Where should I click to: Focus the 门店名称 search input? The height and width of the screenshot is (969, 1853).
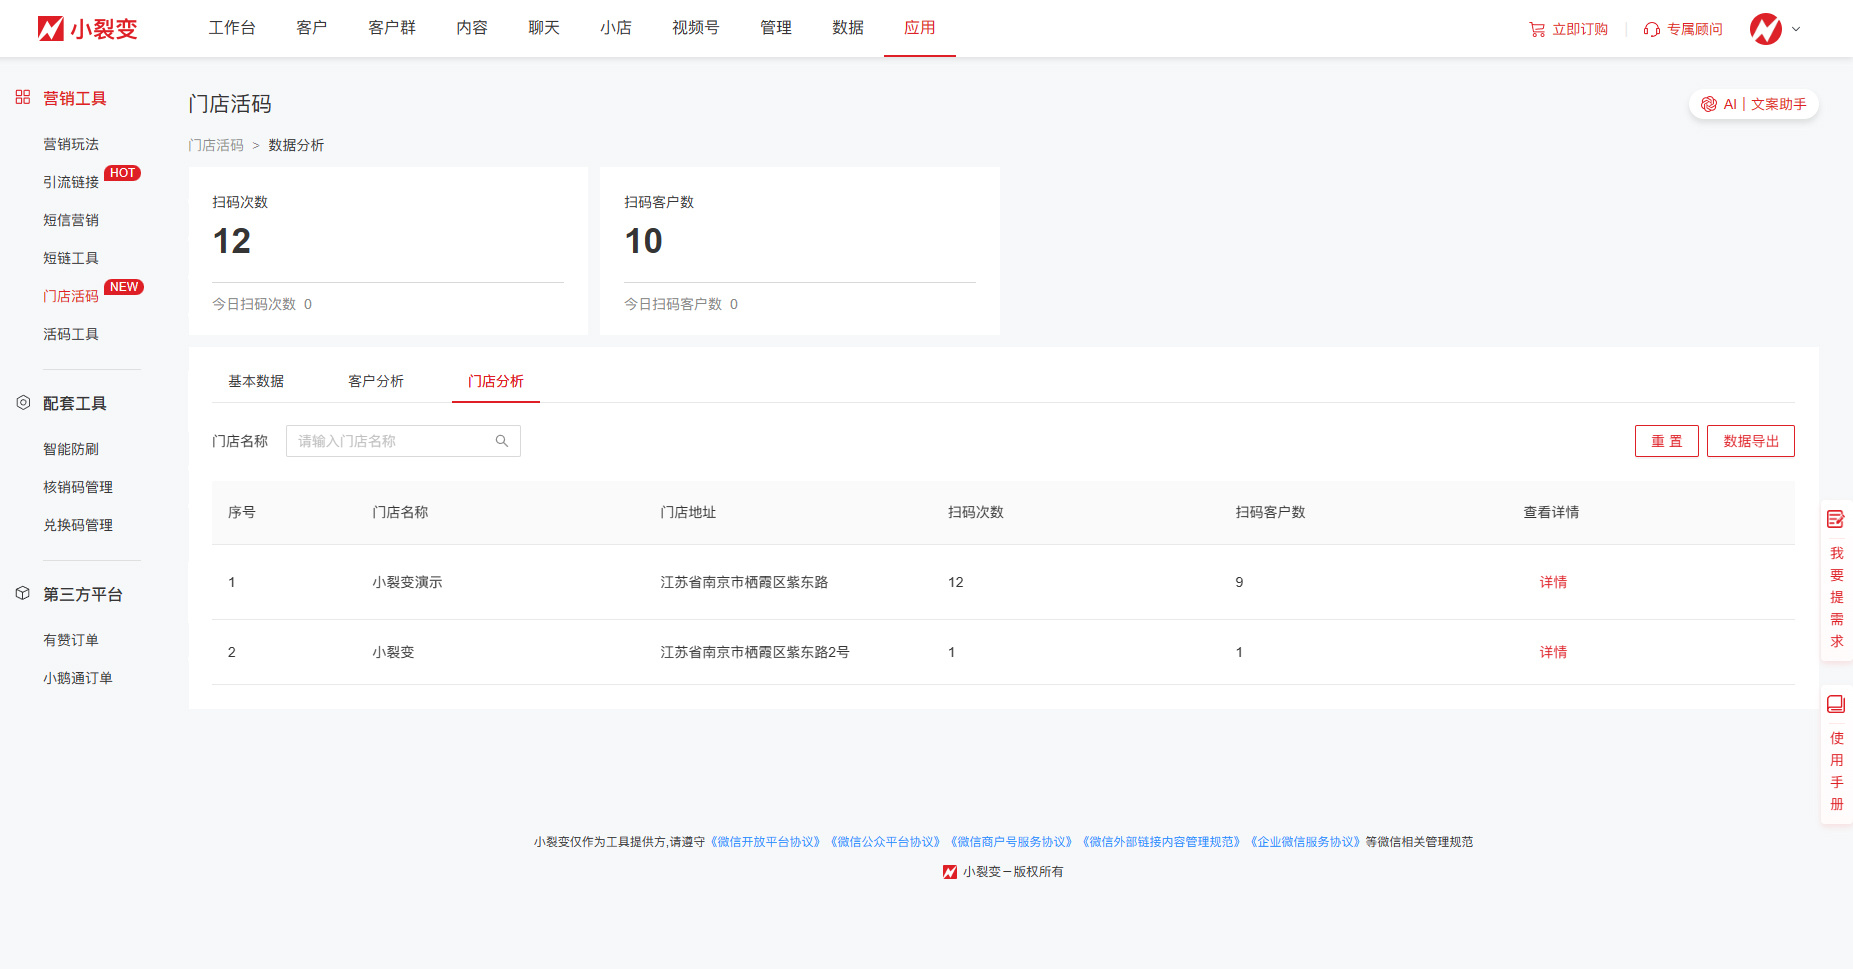pos(390,441)
